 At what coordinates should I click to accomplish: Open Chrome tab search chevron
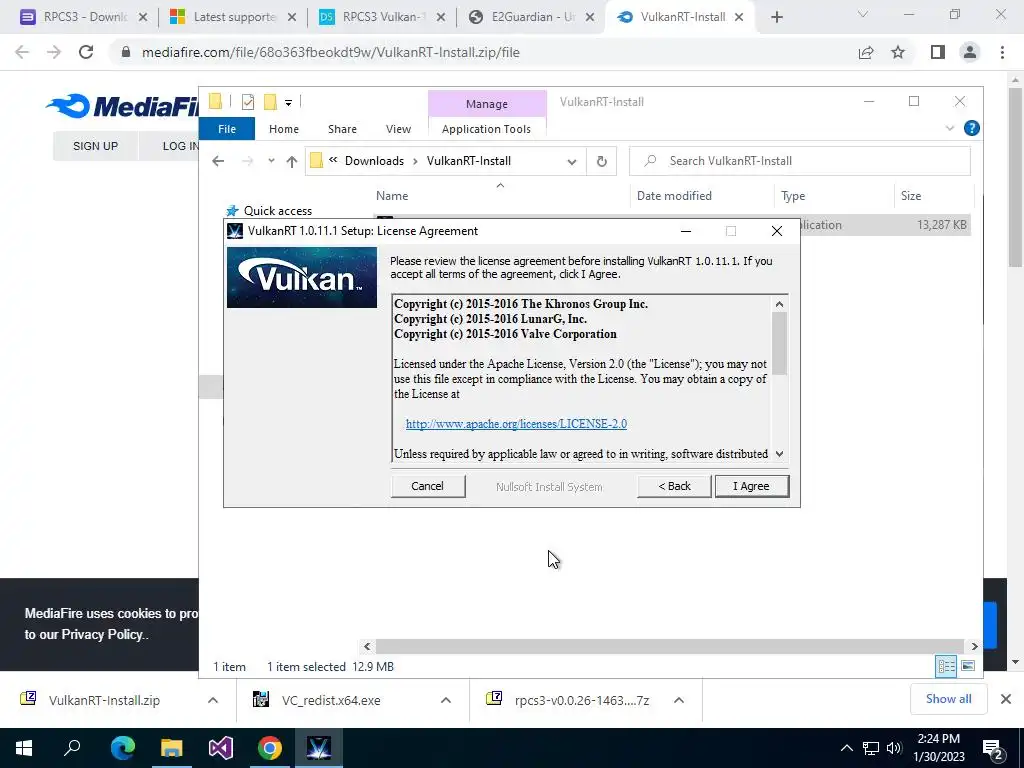pos(863,14)
